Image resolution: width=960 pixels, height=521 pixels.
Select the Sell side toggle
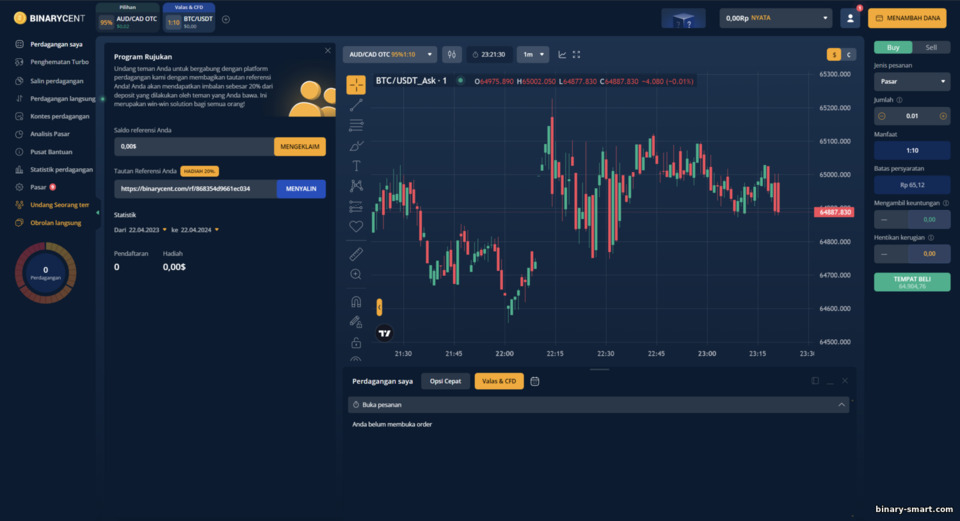click(x=931, y=47)
